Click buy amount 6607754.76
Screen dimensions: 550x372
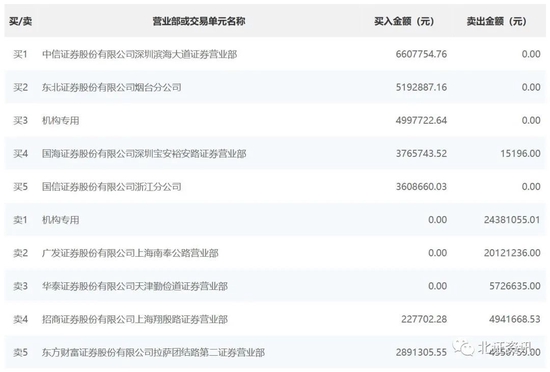click(421, 54)
